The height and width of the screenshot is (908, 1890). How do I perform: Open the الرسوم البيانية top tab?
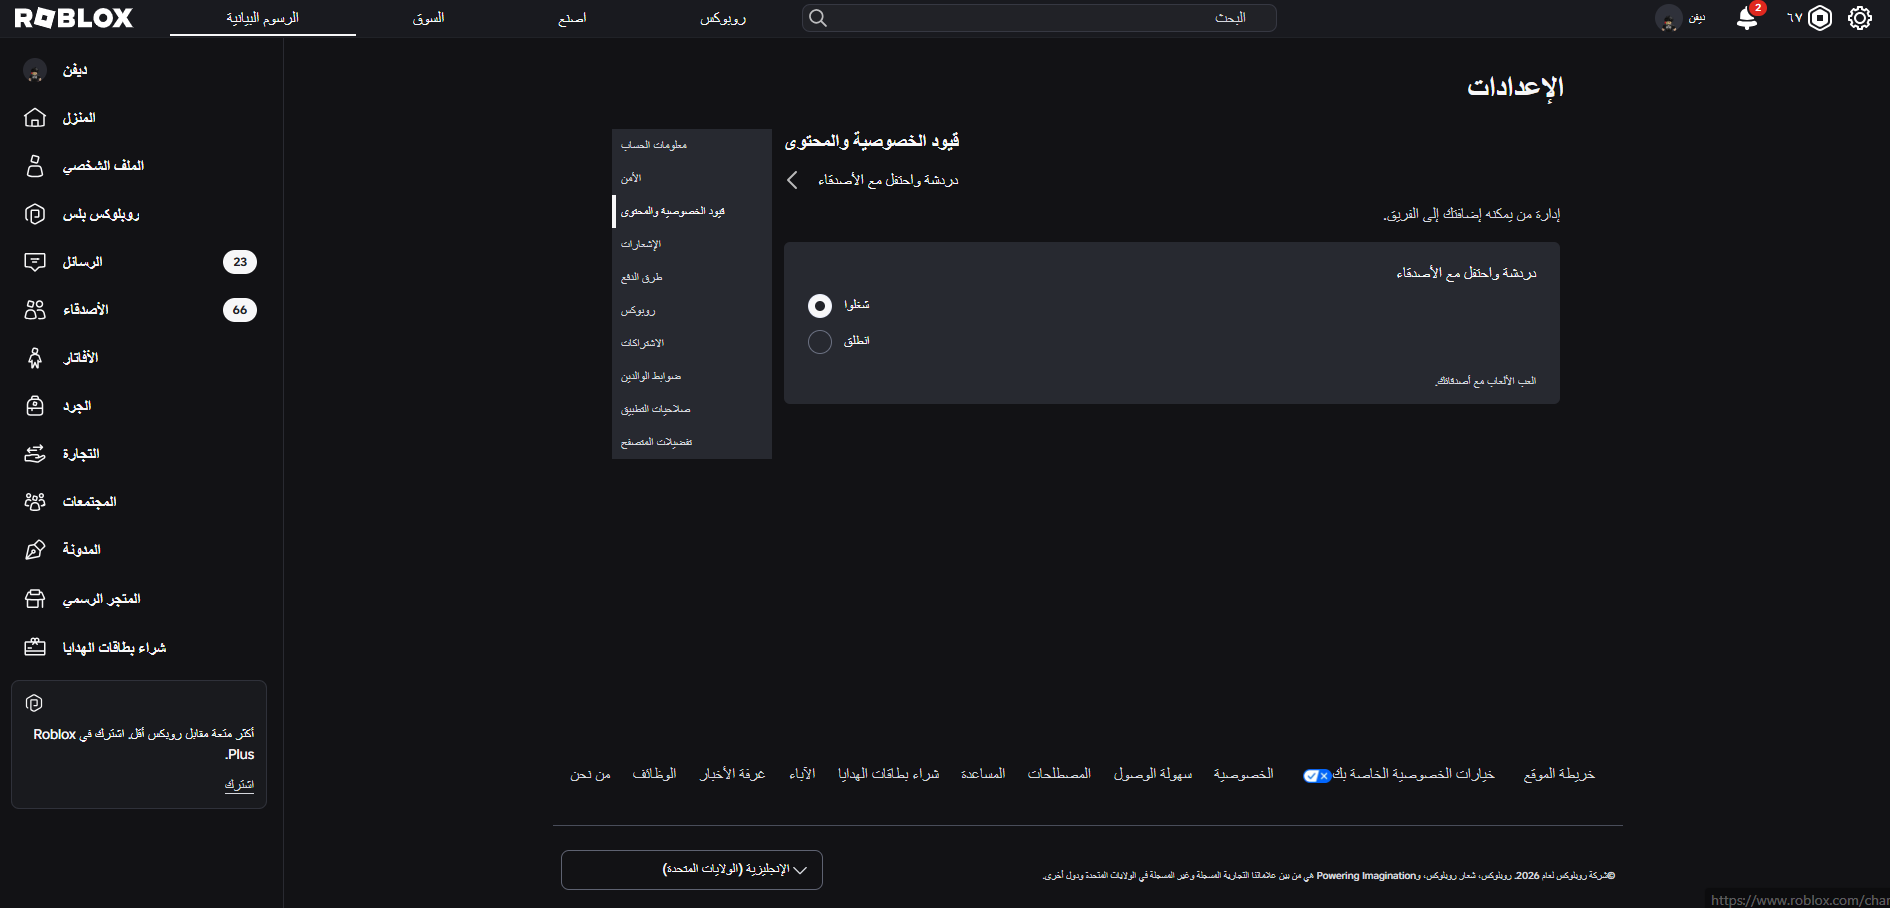[263, 18]
